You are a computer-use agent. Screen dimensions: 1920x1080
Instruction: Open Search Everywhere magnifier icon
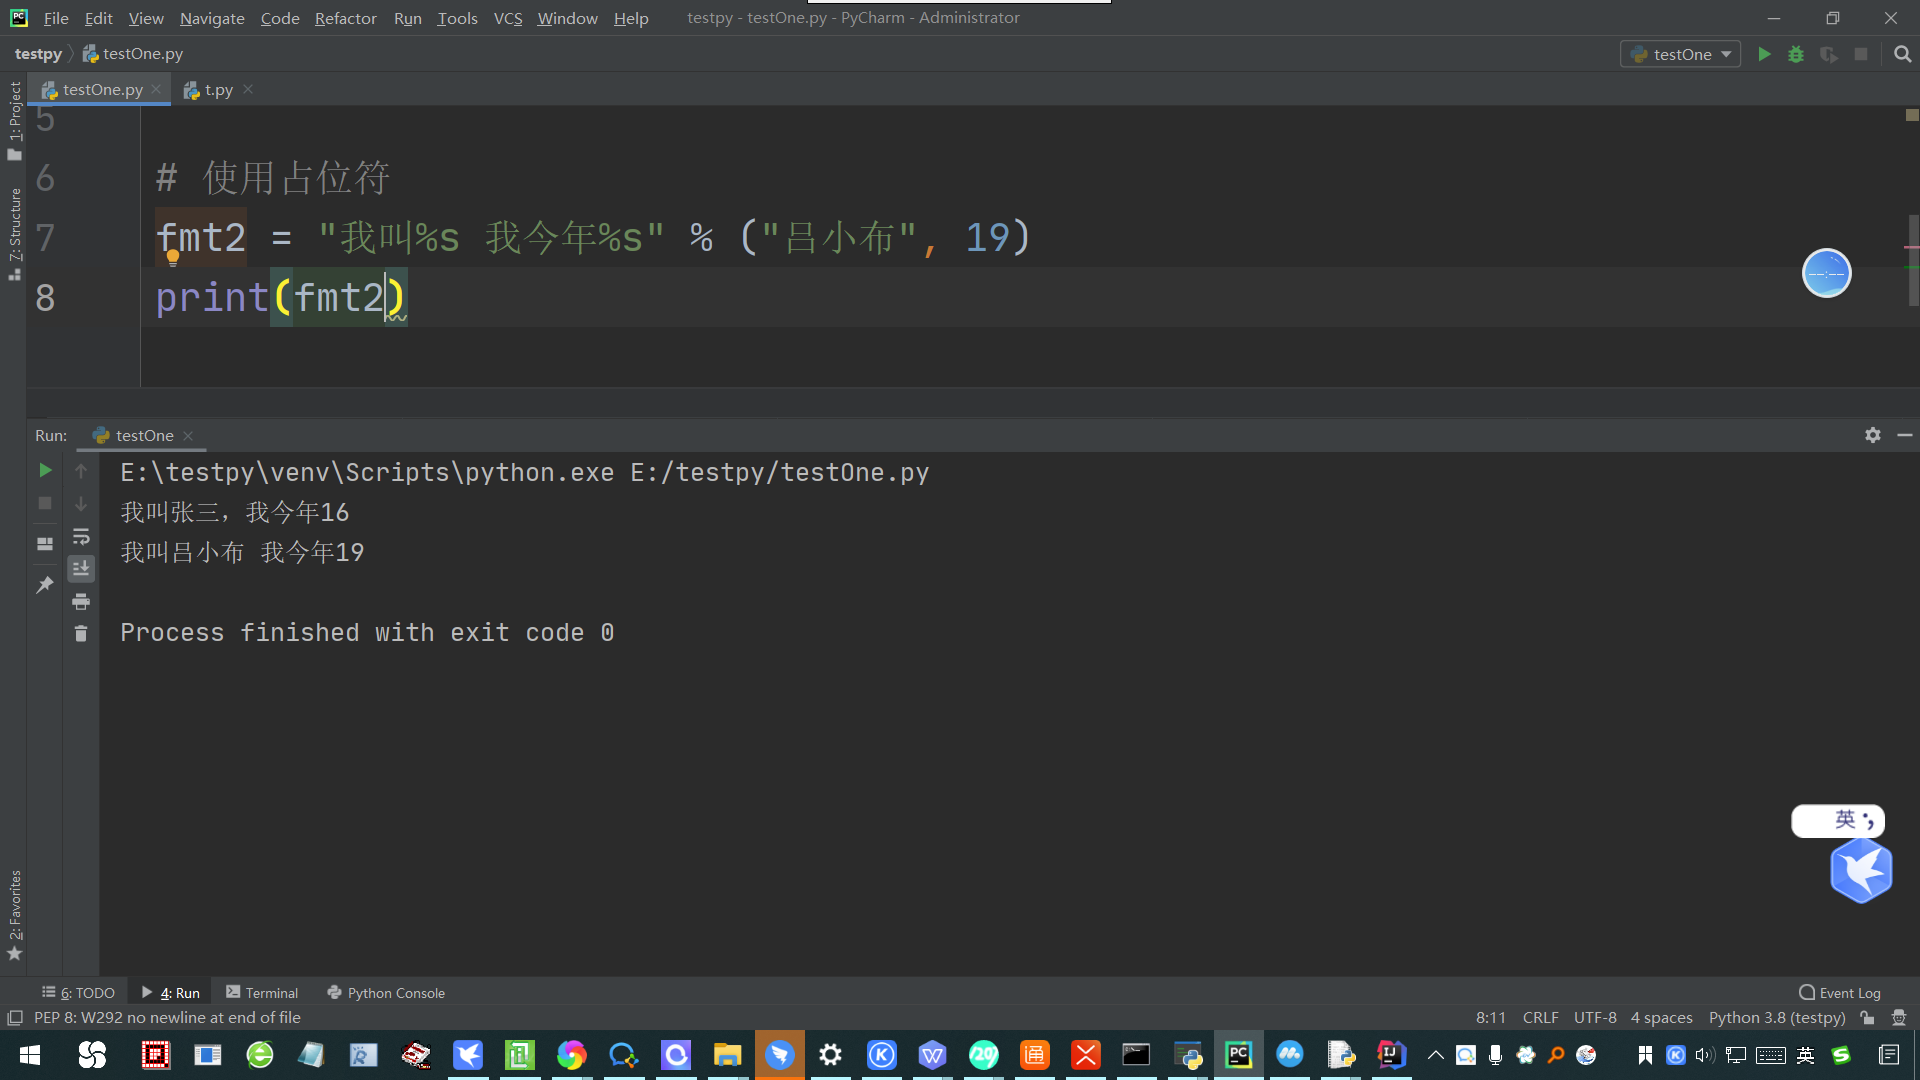[x=1902, y=54]
